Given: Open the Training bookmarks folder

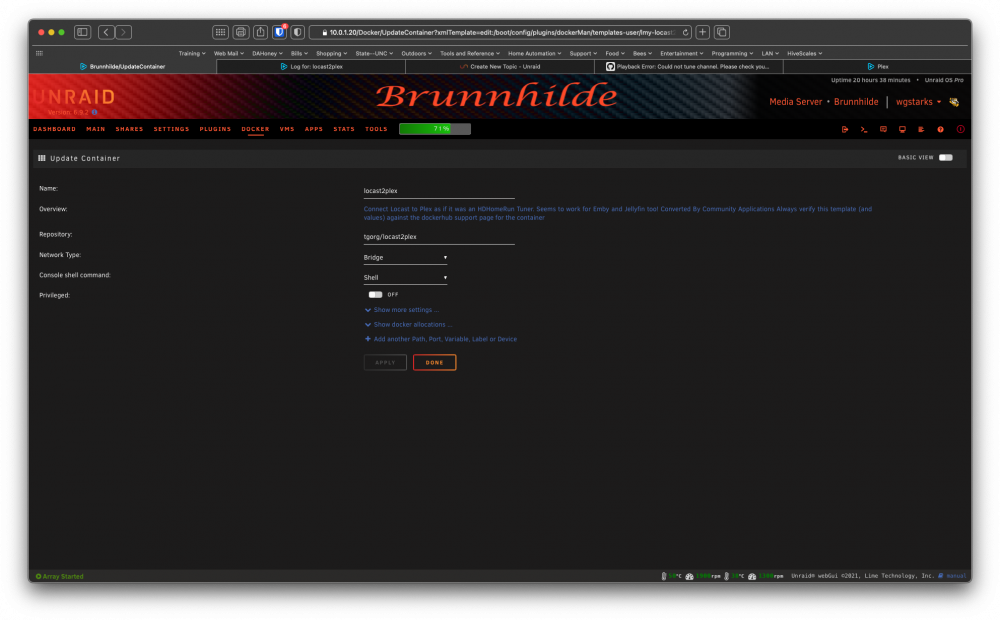Looking at the screenshot, I should pos(192,54).
